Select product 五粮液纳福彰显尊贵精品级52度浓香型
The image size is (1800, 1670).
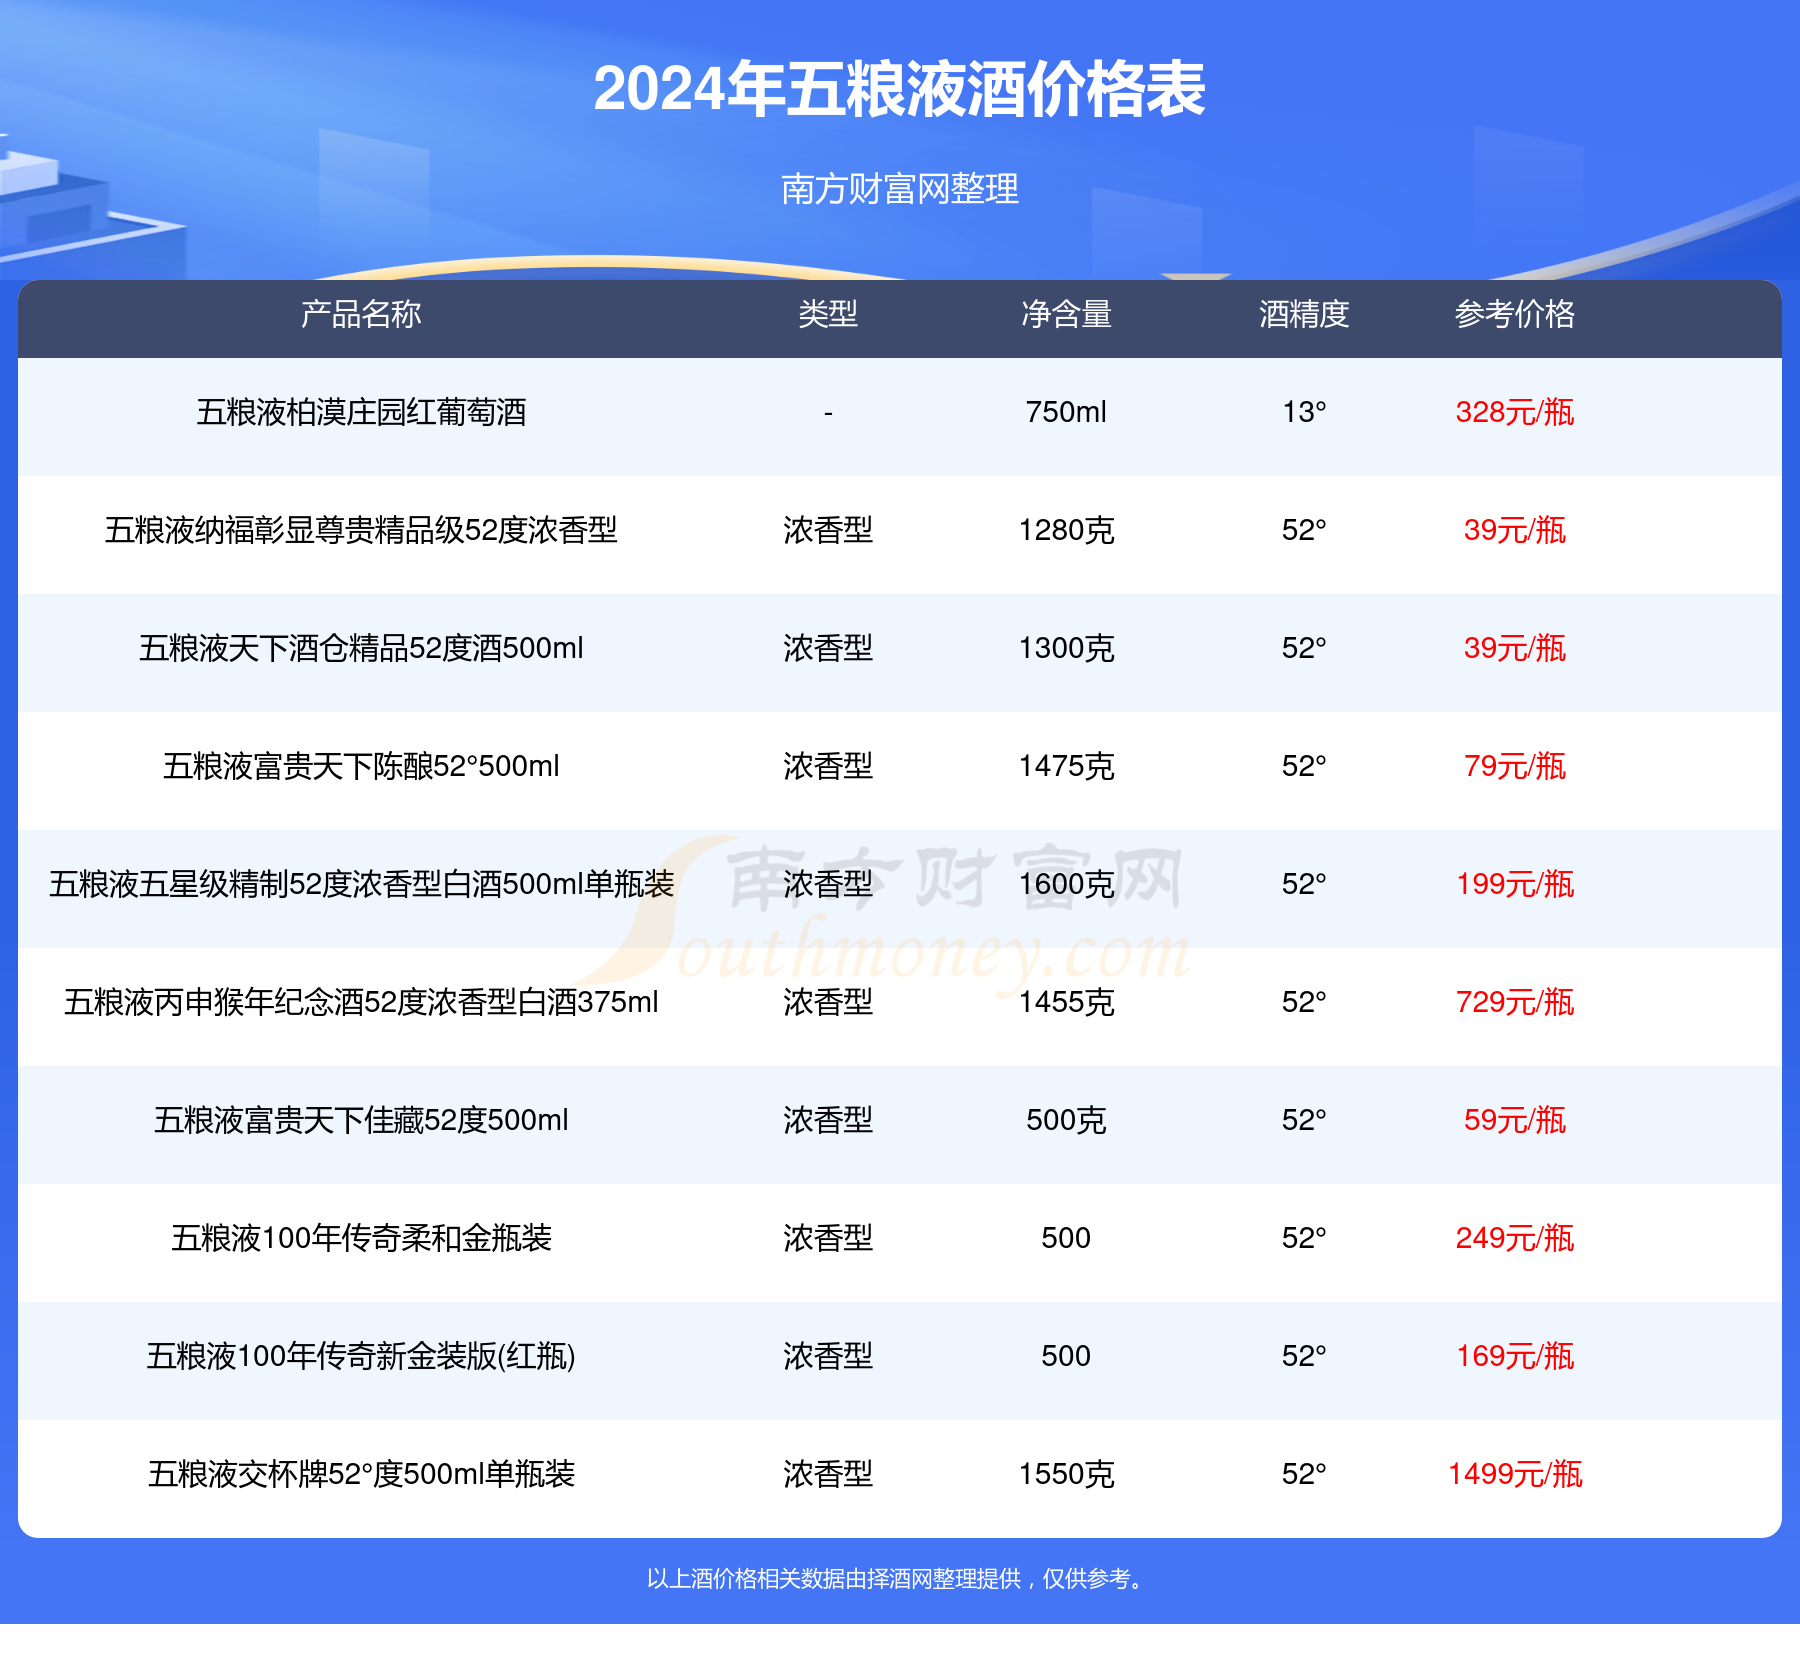point(361,530)
